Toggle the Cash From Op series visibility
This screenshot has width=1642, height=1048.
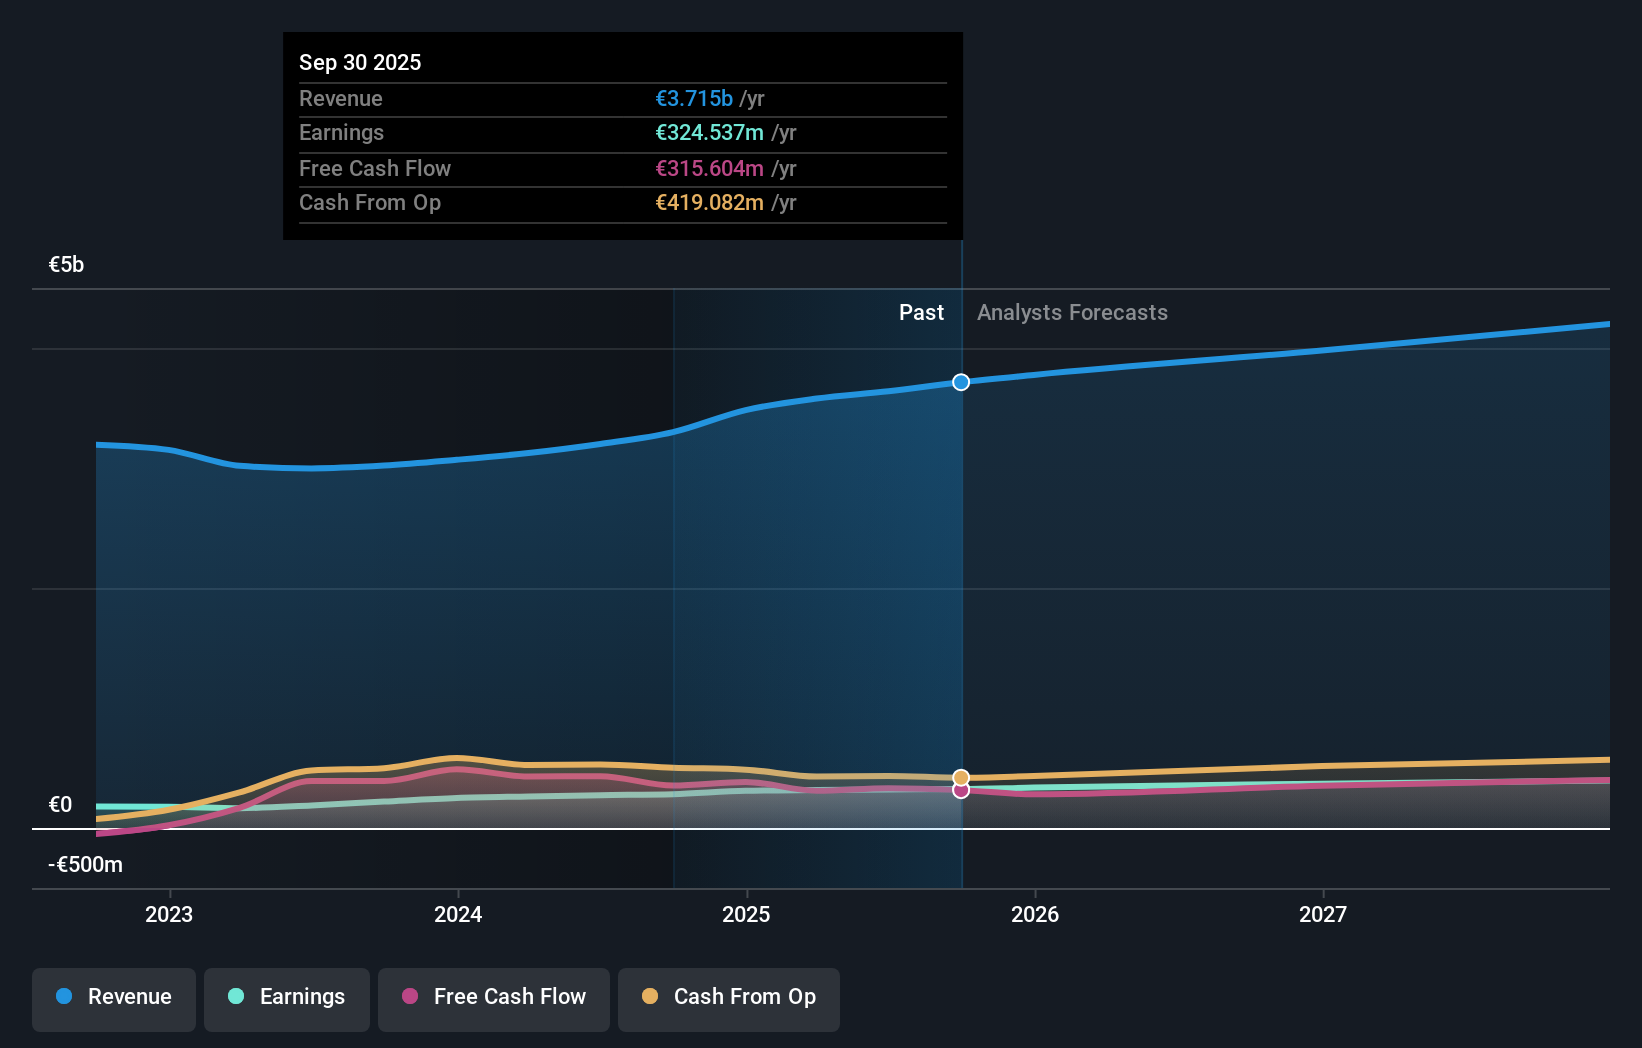pos(728,999)
